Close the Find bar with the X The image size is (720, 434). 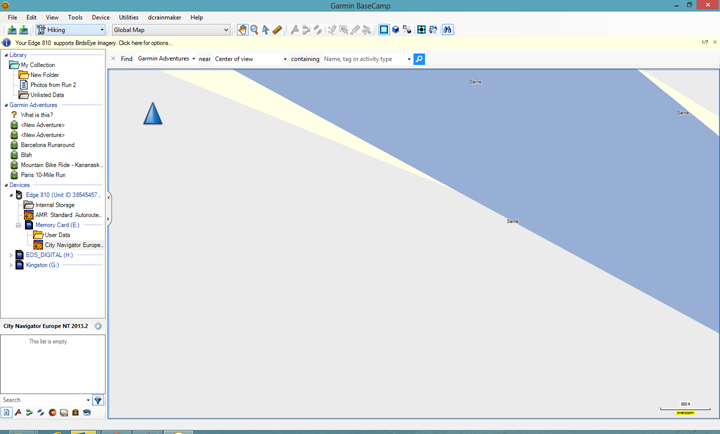pyautogui.click(x=113, y=59)
